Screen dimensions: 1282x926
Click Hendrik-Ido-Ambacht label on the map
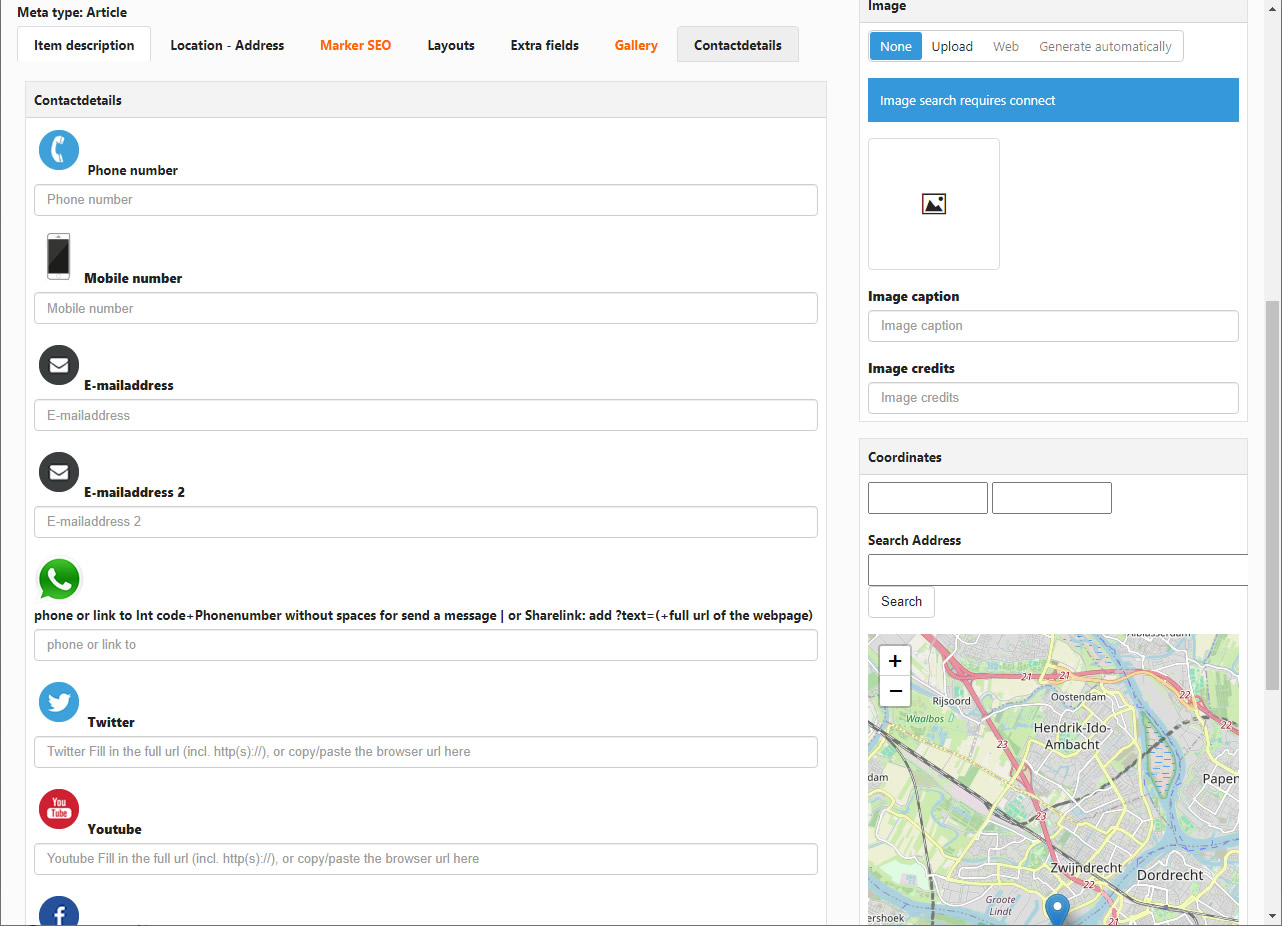pos(1072,736)
